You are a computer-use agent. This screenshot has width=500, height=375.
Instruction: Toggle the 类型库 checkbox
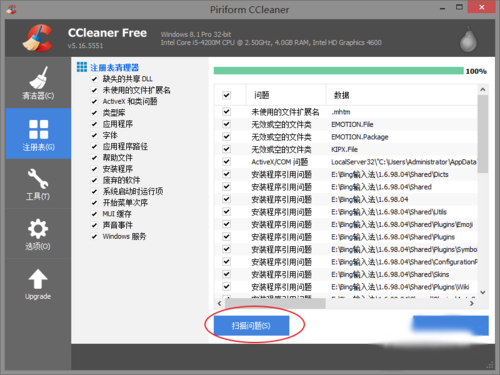(x=94, y=113)
